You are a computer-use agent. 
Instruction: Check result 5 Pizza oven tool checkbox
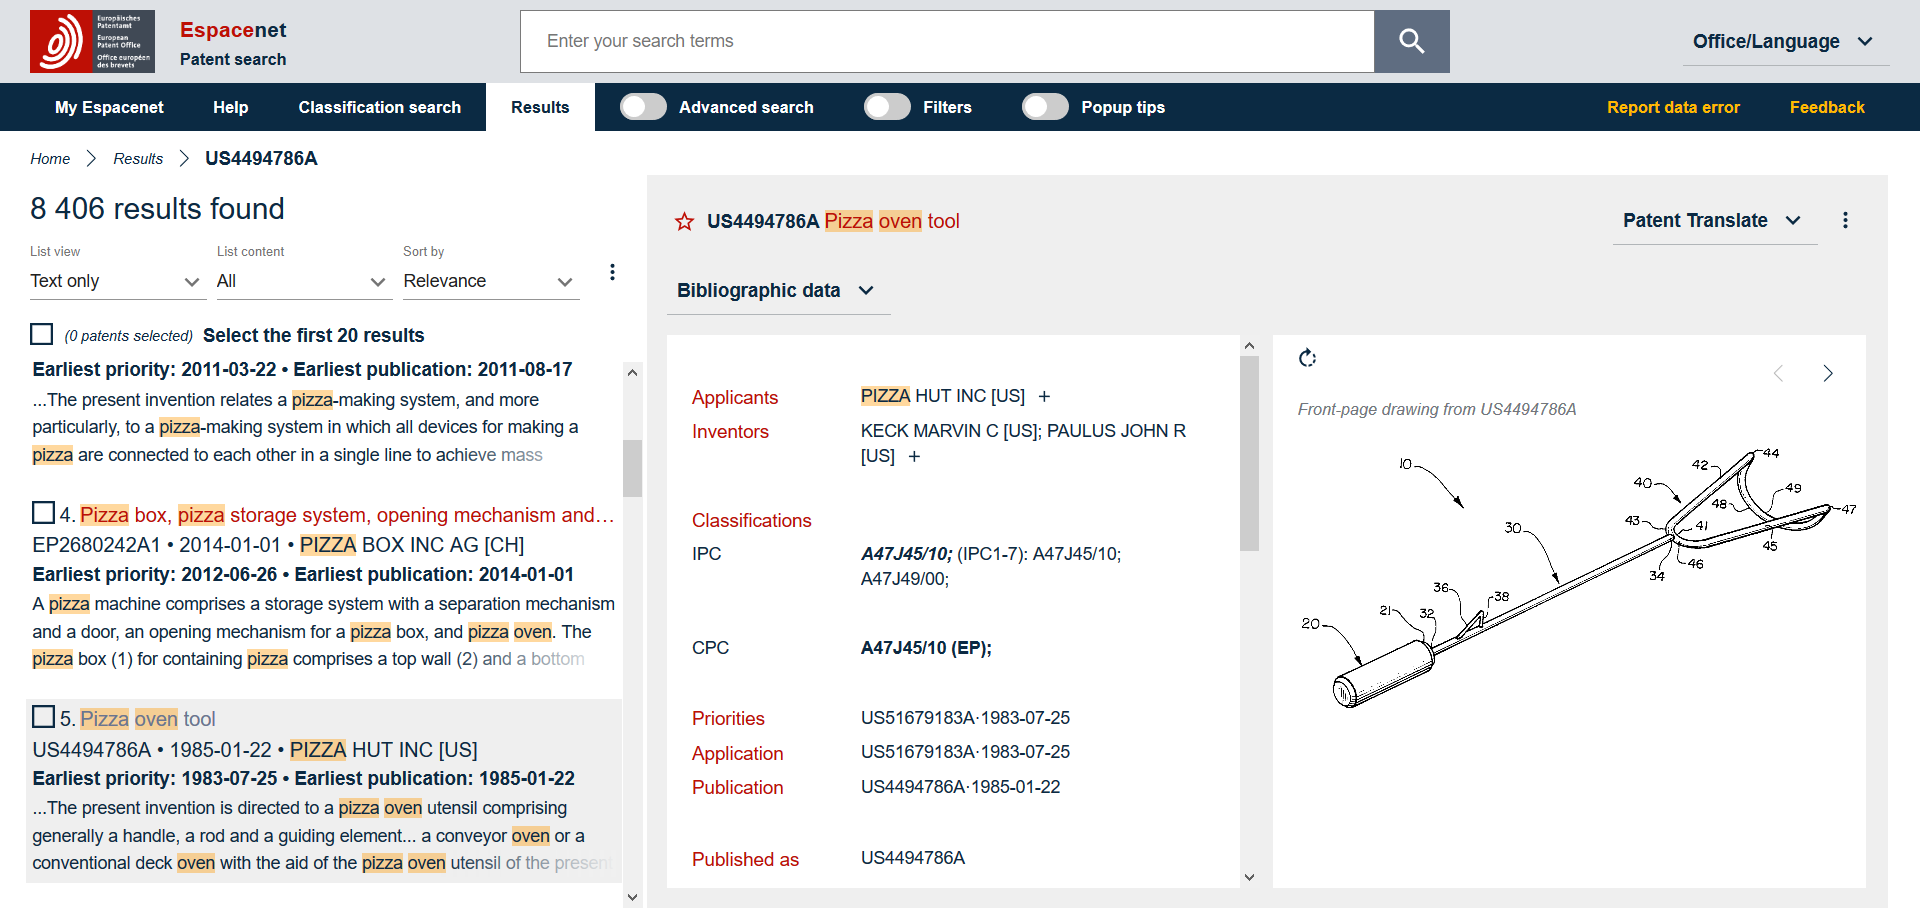(x=43, y=717)
